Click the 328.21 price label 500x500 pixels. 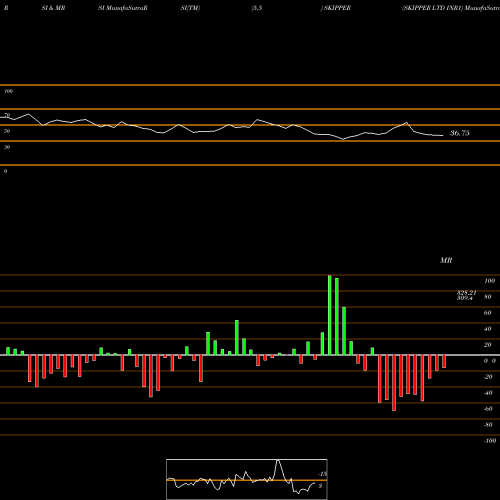pyautogui.click(x=466, y=293)
